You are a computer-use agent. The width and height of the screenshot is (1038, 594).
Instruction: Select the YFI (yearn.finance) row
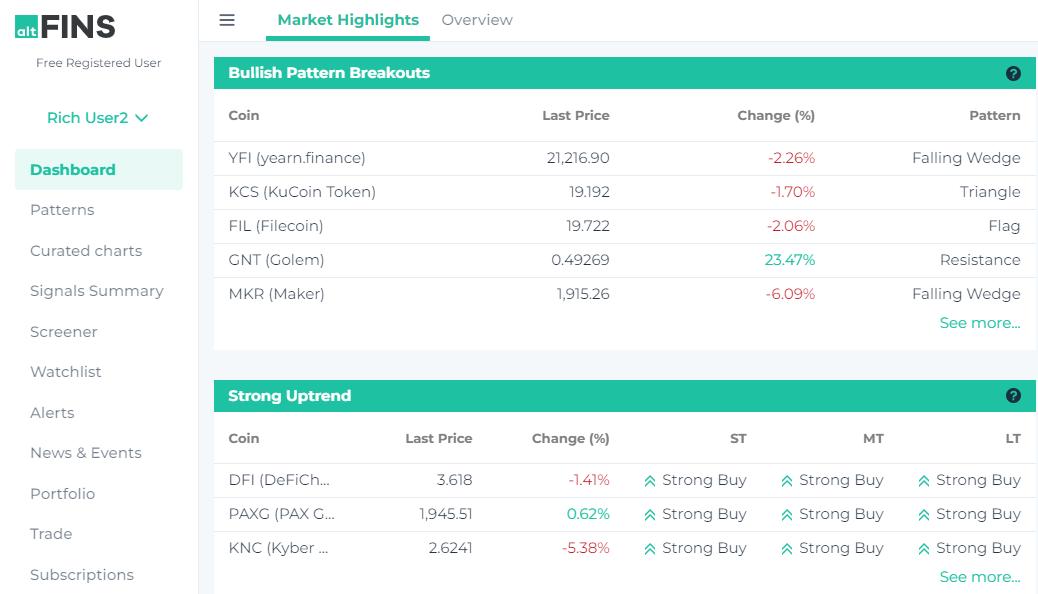pos(624,158)
